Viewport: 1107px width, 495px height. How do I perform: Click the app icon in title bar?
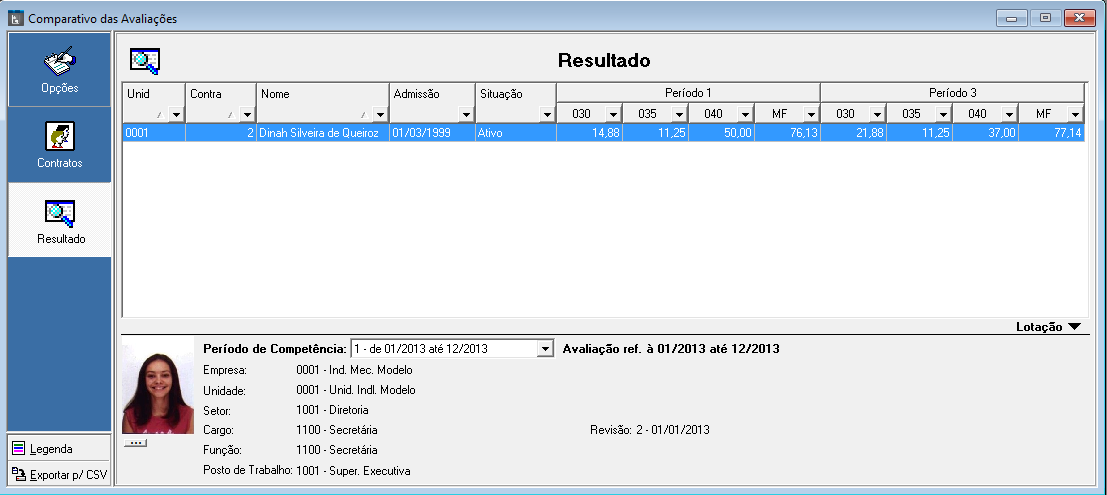(x=15, y=17)
